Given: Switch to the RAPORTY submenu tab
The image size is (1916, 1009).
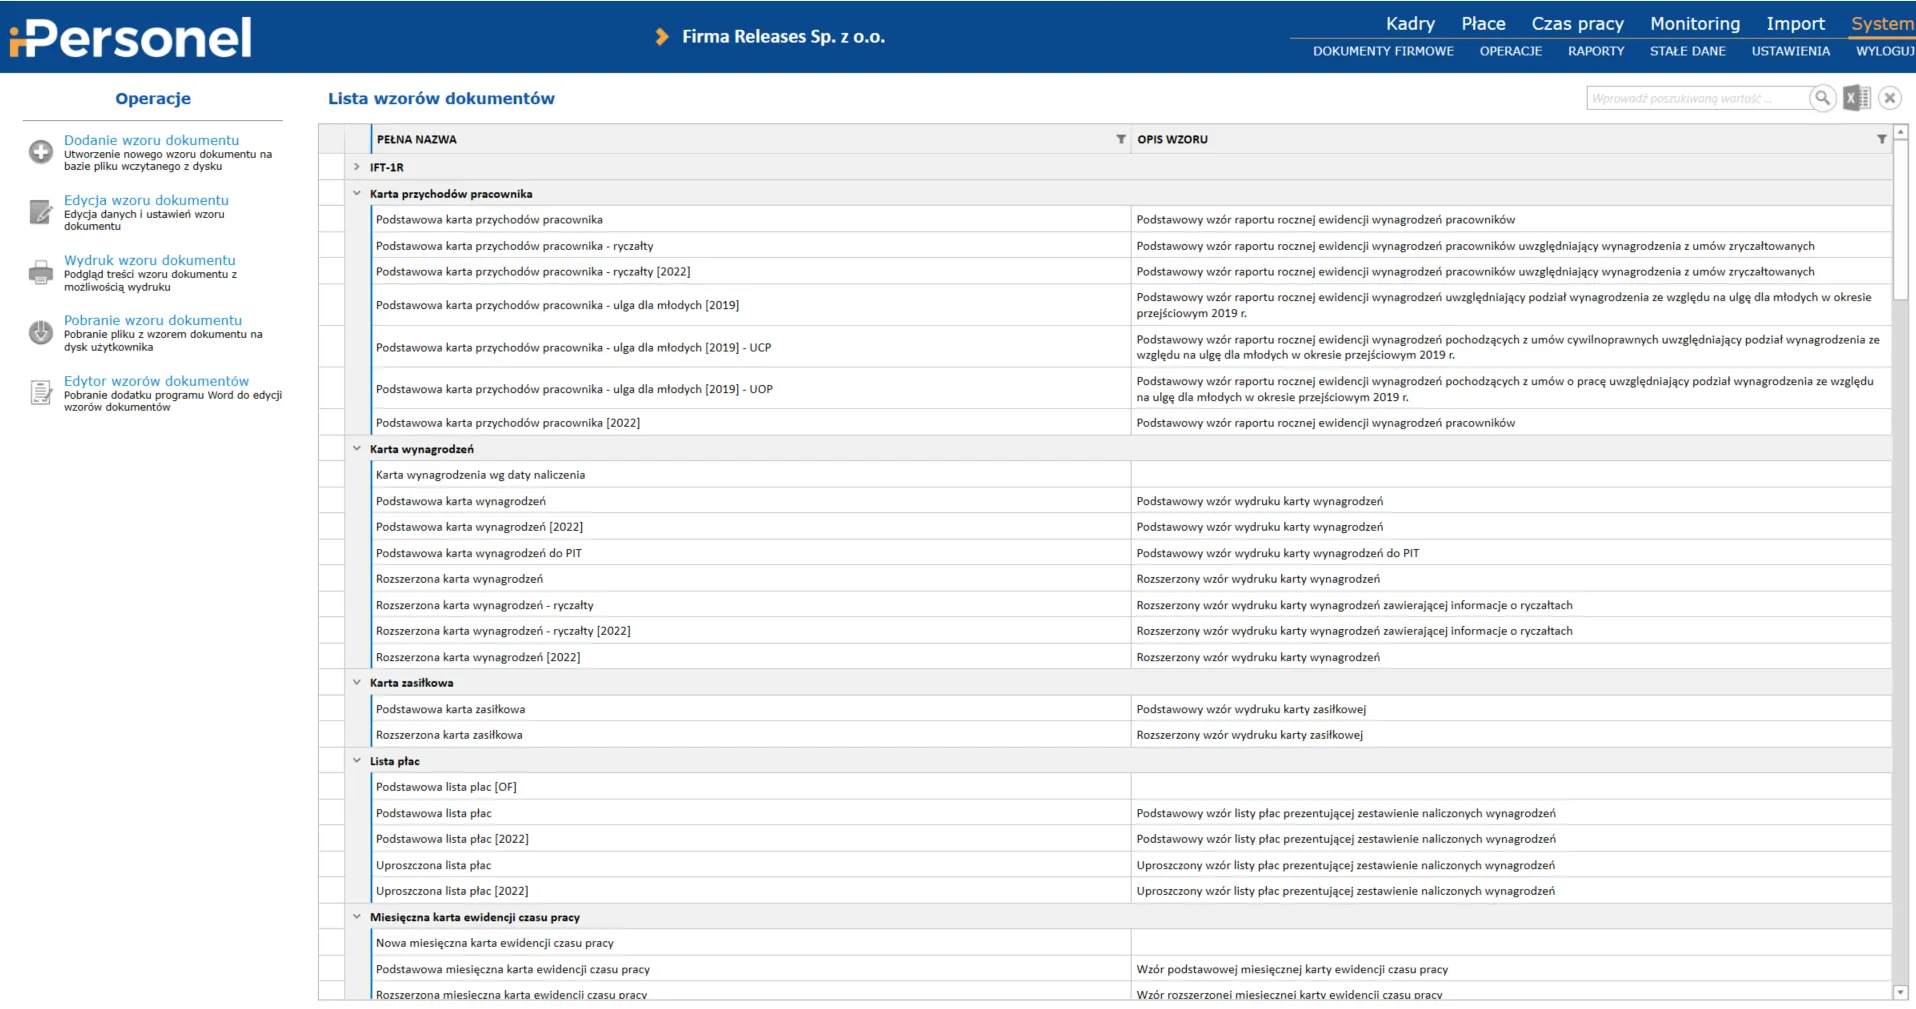Looking at the screenshot, I should coord(1595,51).
